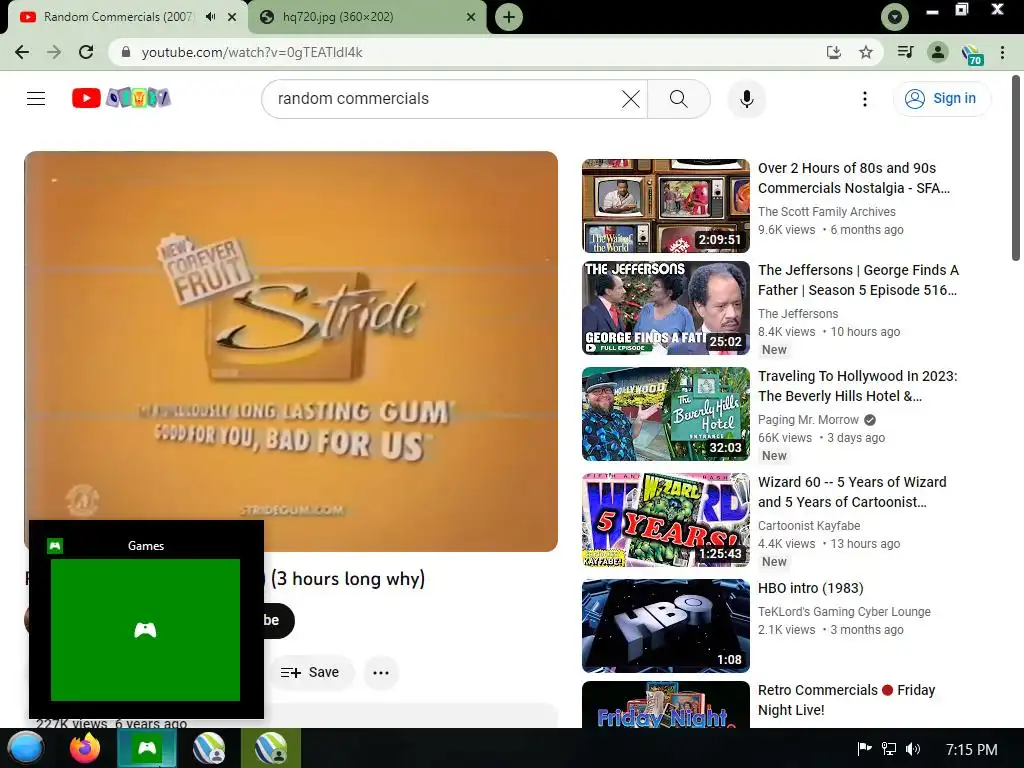Open The Jeffersons channel name
Viewport: 1024px width, 768px height.
tap(797, 313)
